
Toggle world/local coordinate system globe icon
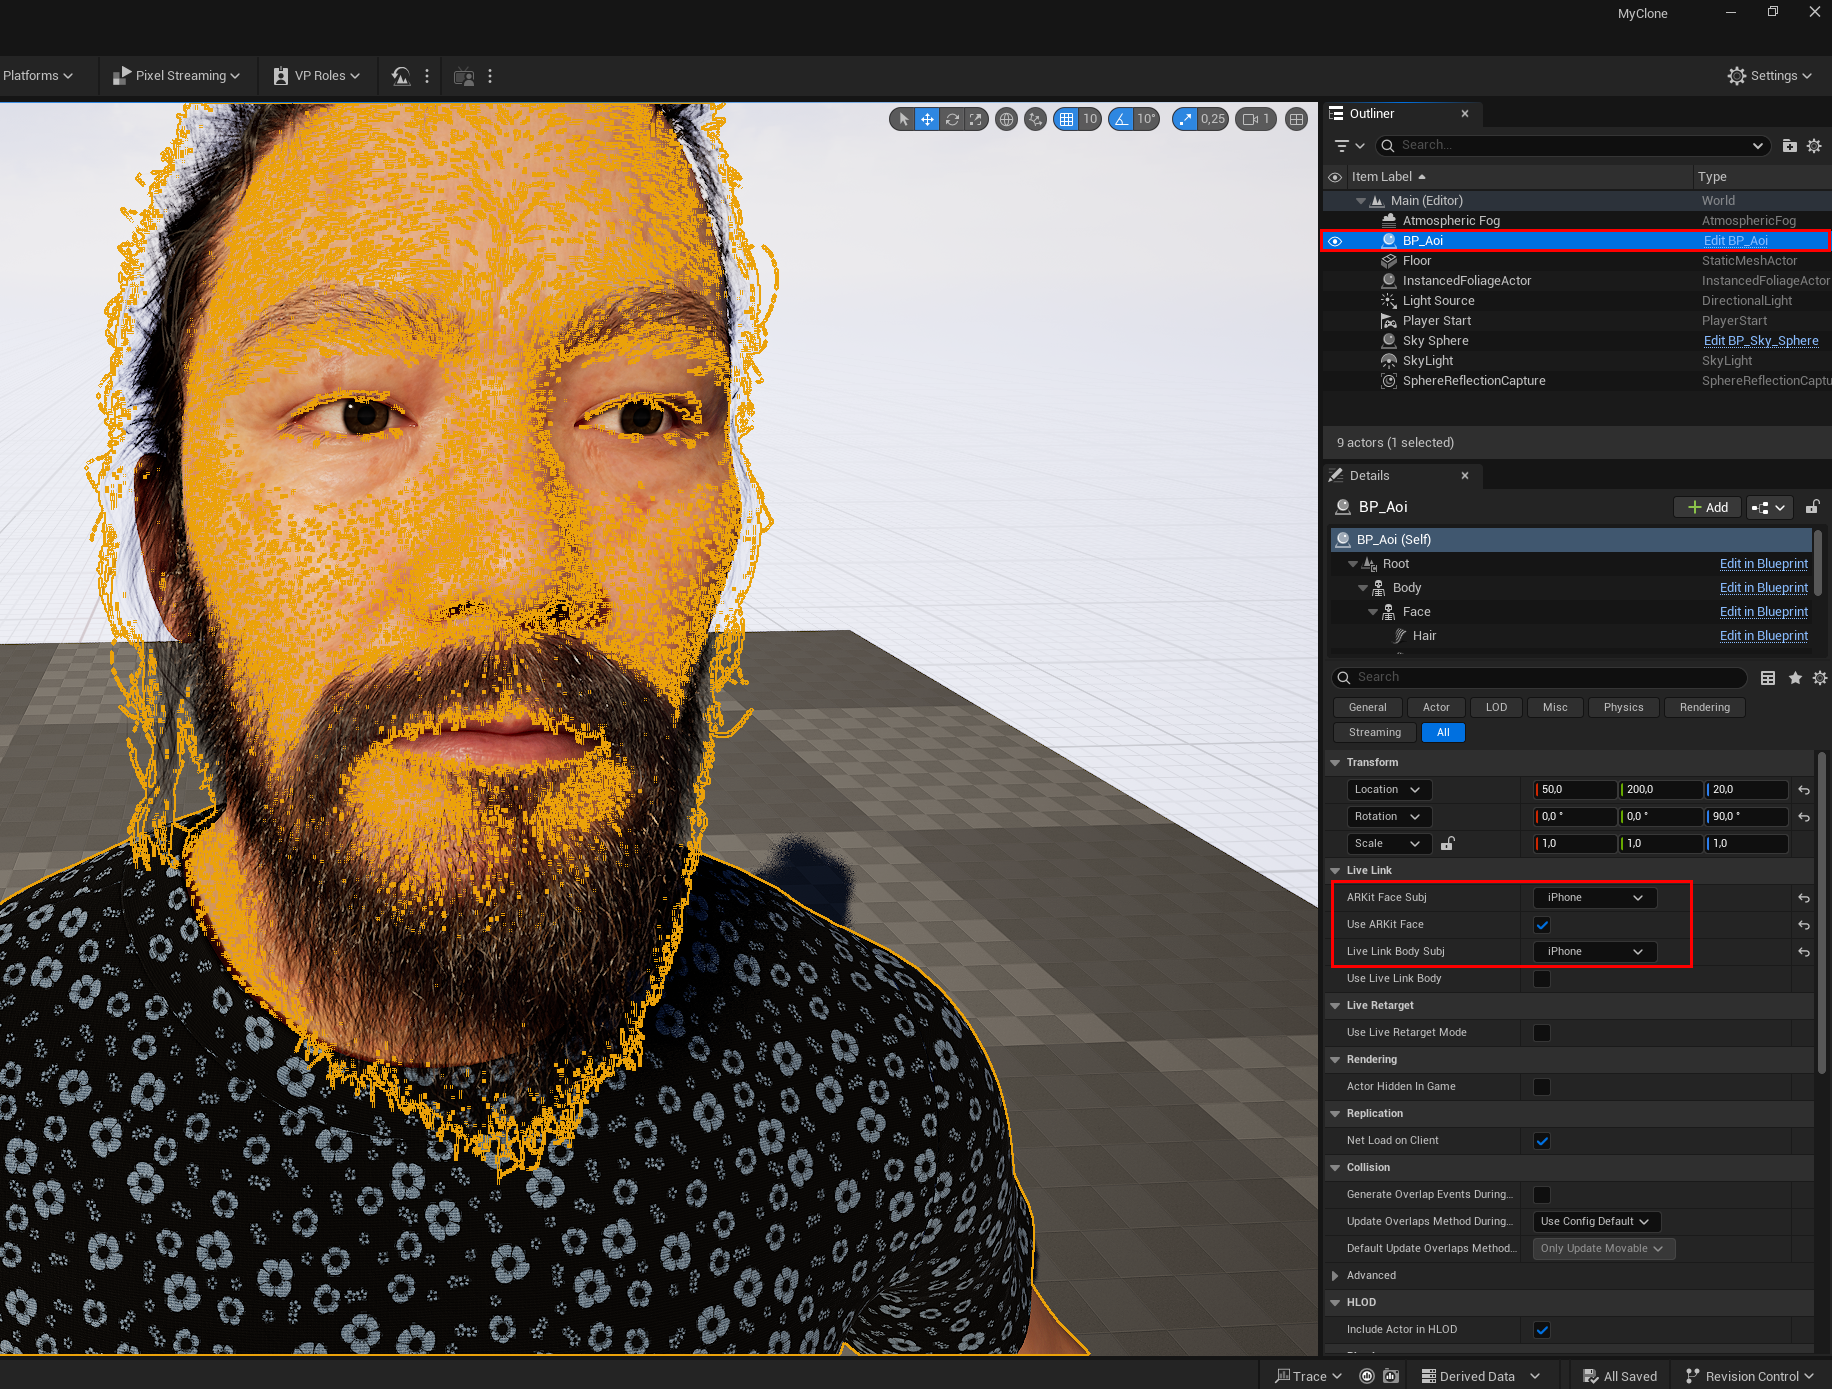(x=1007, y=120)
